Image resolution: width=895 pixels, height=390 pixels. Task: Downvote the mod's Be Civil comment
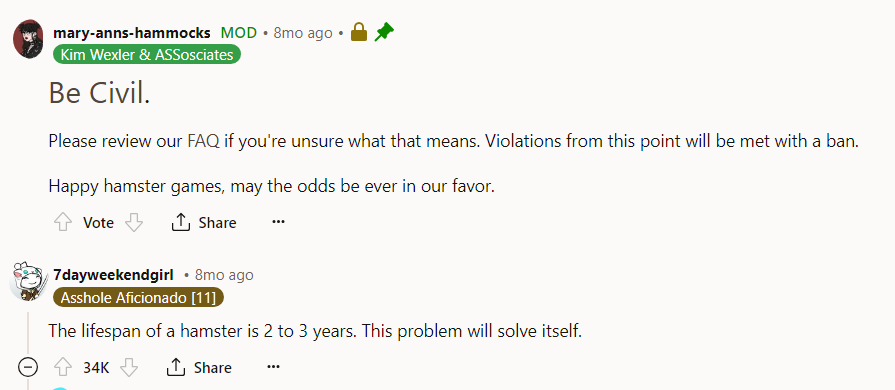point(134,222)
